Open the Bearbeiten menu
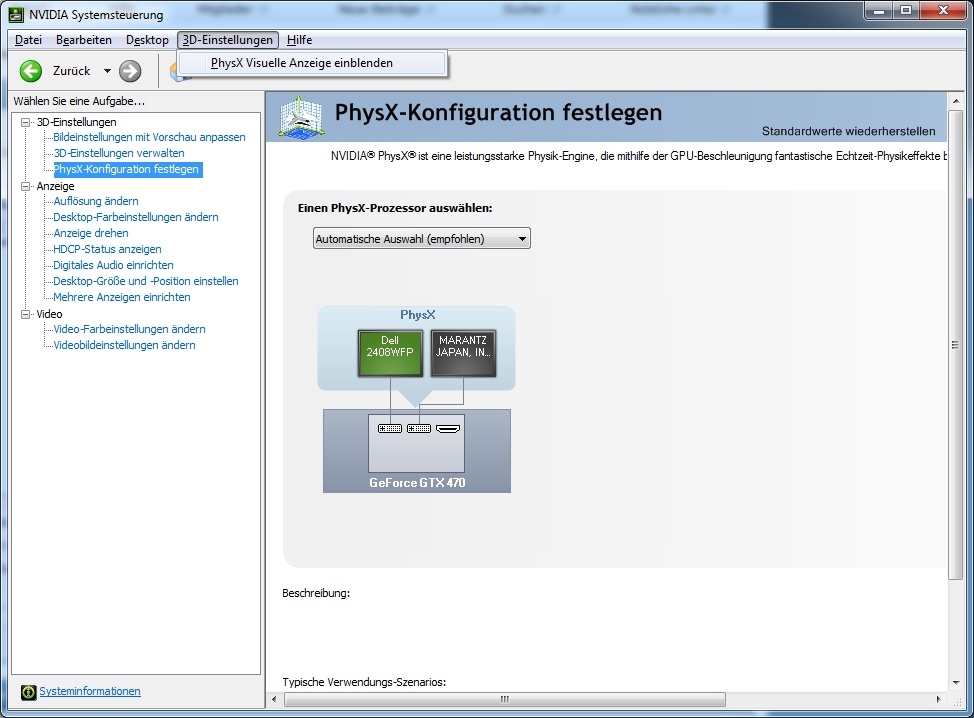Screen dimensions: 974x718 84,40
